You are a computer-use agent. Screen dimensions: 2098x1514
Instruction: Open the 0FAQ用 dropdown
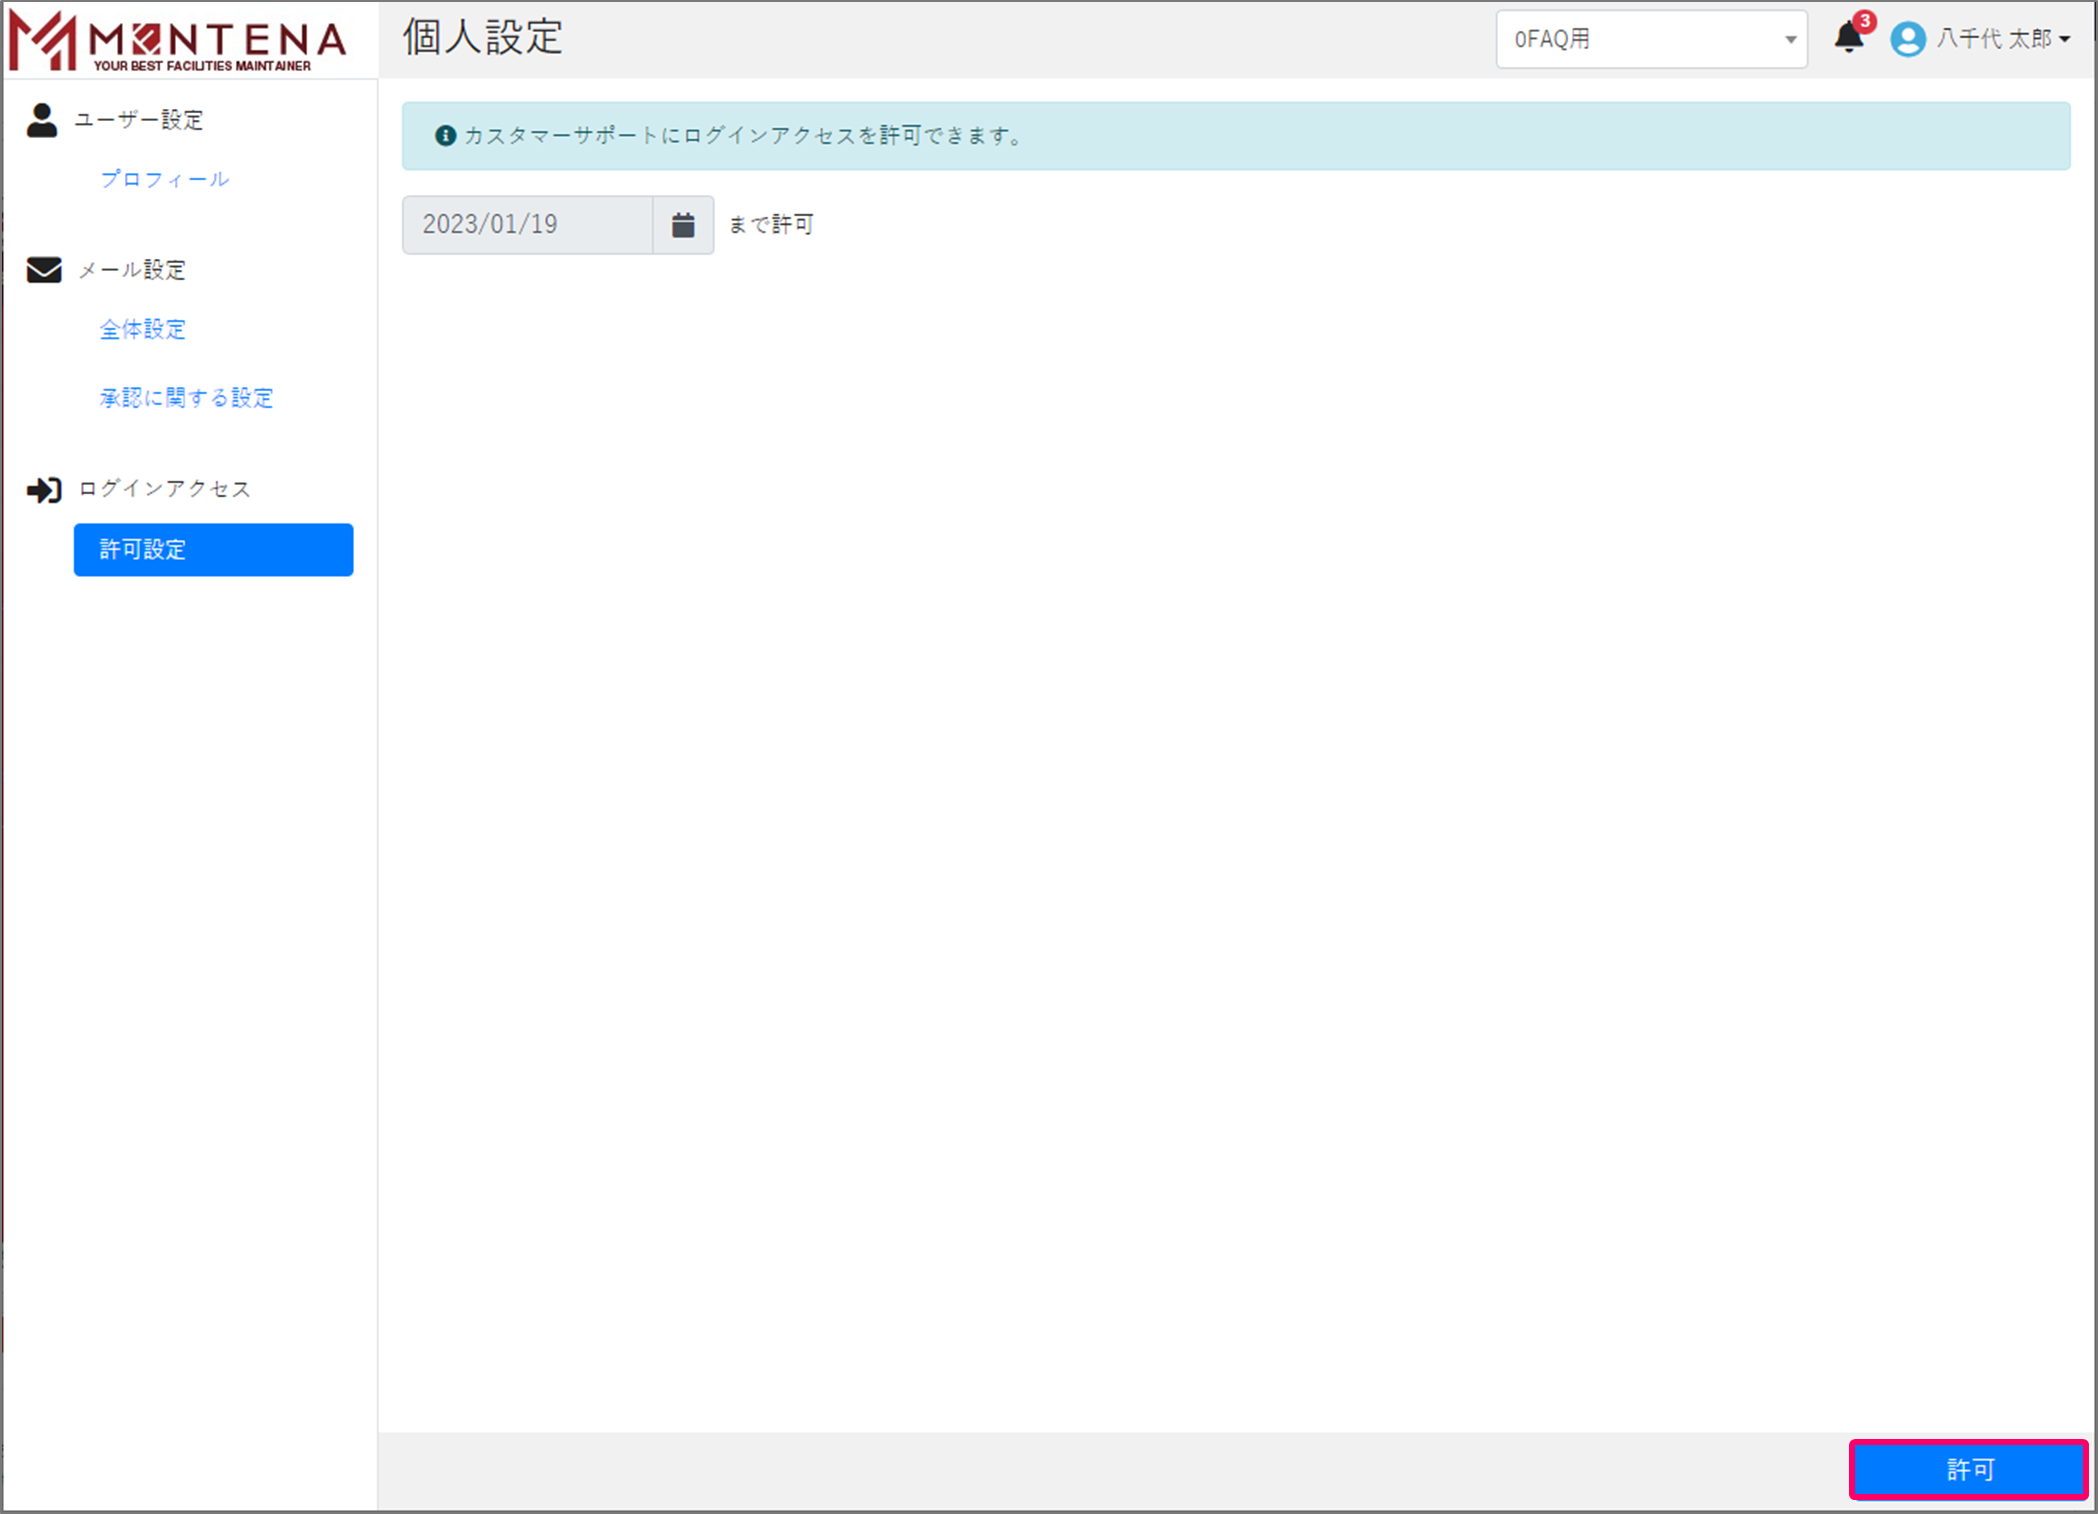tap(1651, 39)
